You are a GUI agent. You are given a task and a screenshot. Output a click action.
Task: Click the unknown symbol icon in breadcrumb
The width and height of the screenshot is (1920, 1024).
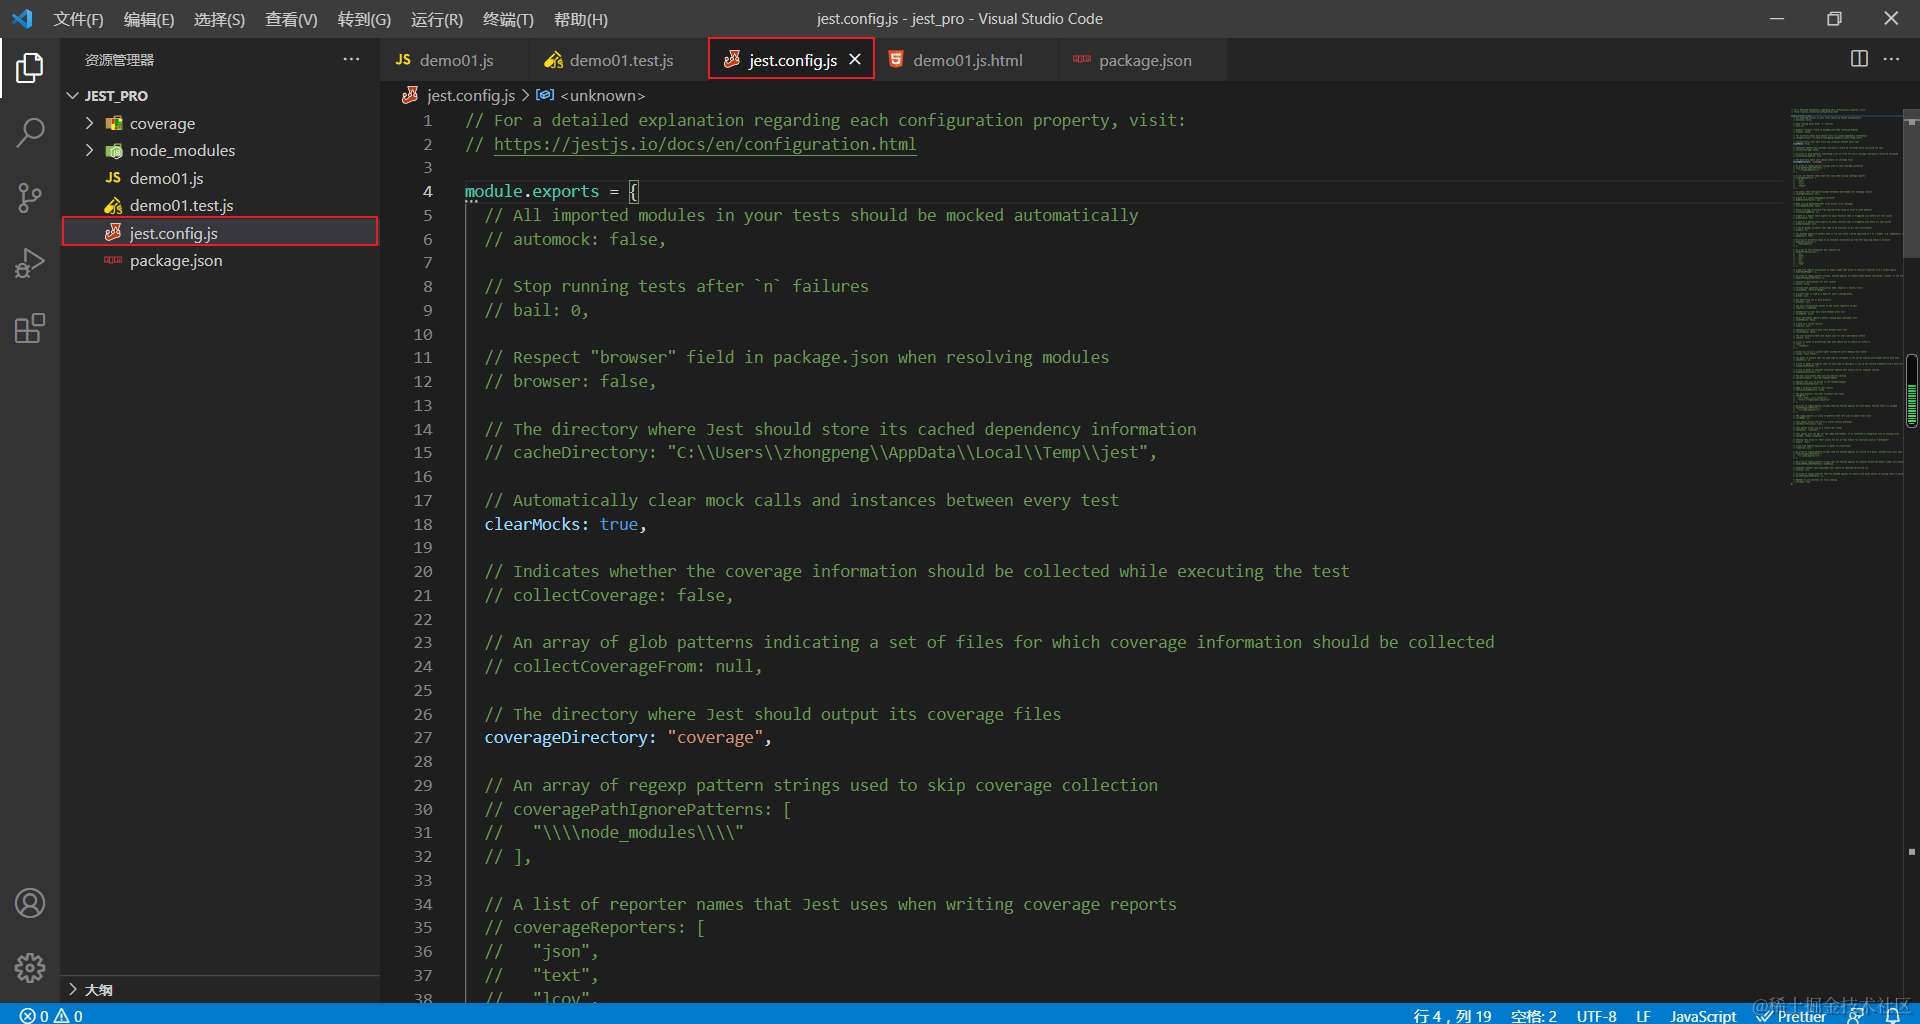[x=545, y=95]
